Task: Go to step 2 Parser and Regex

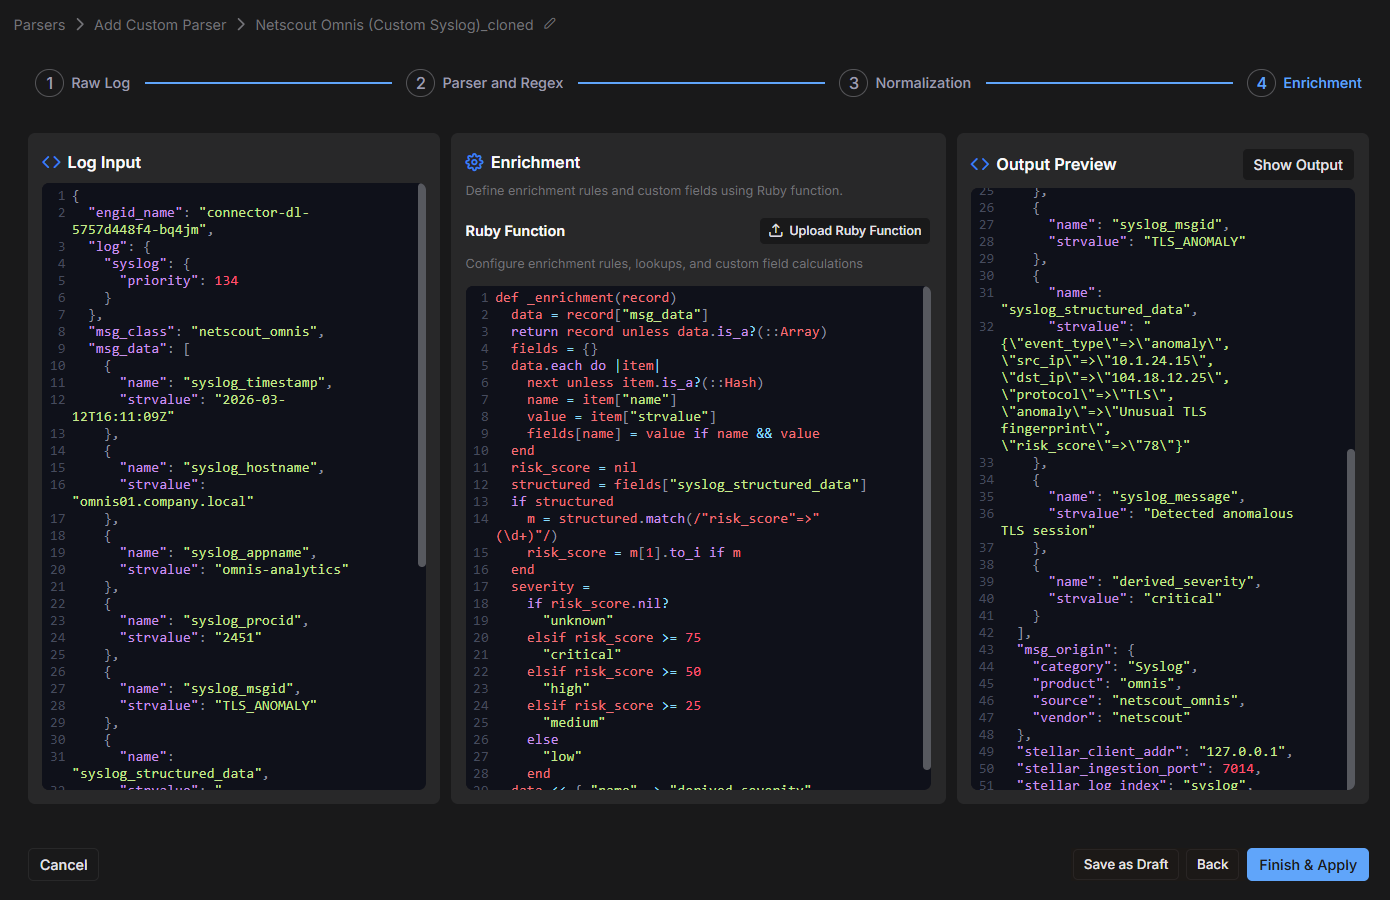Action: 485,83
